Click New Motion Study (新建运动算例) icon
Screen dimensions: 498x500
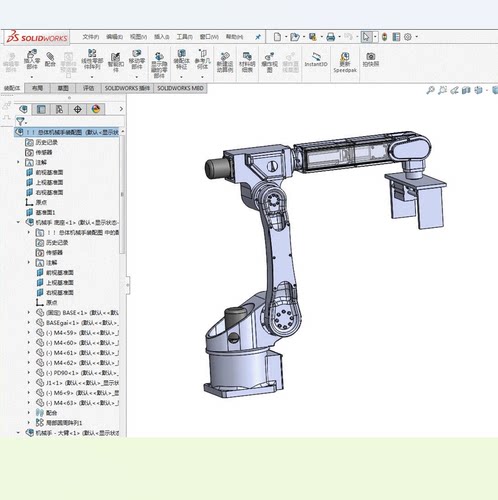[225, 62]
